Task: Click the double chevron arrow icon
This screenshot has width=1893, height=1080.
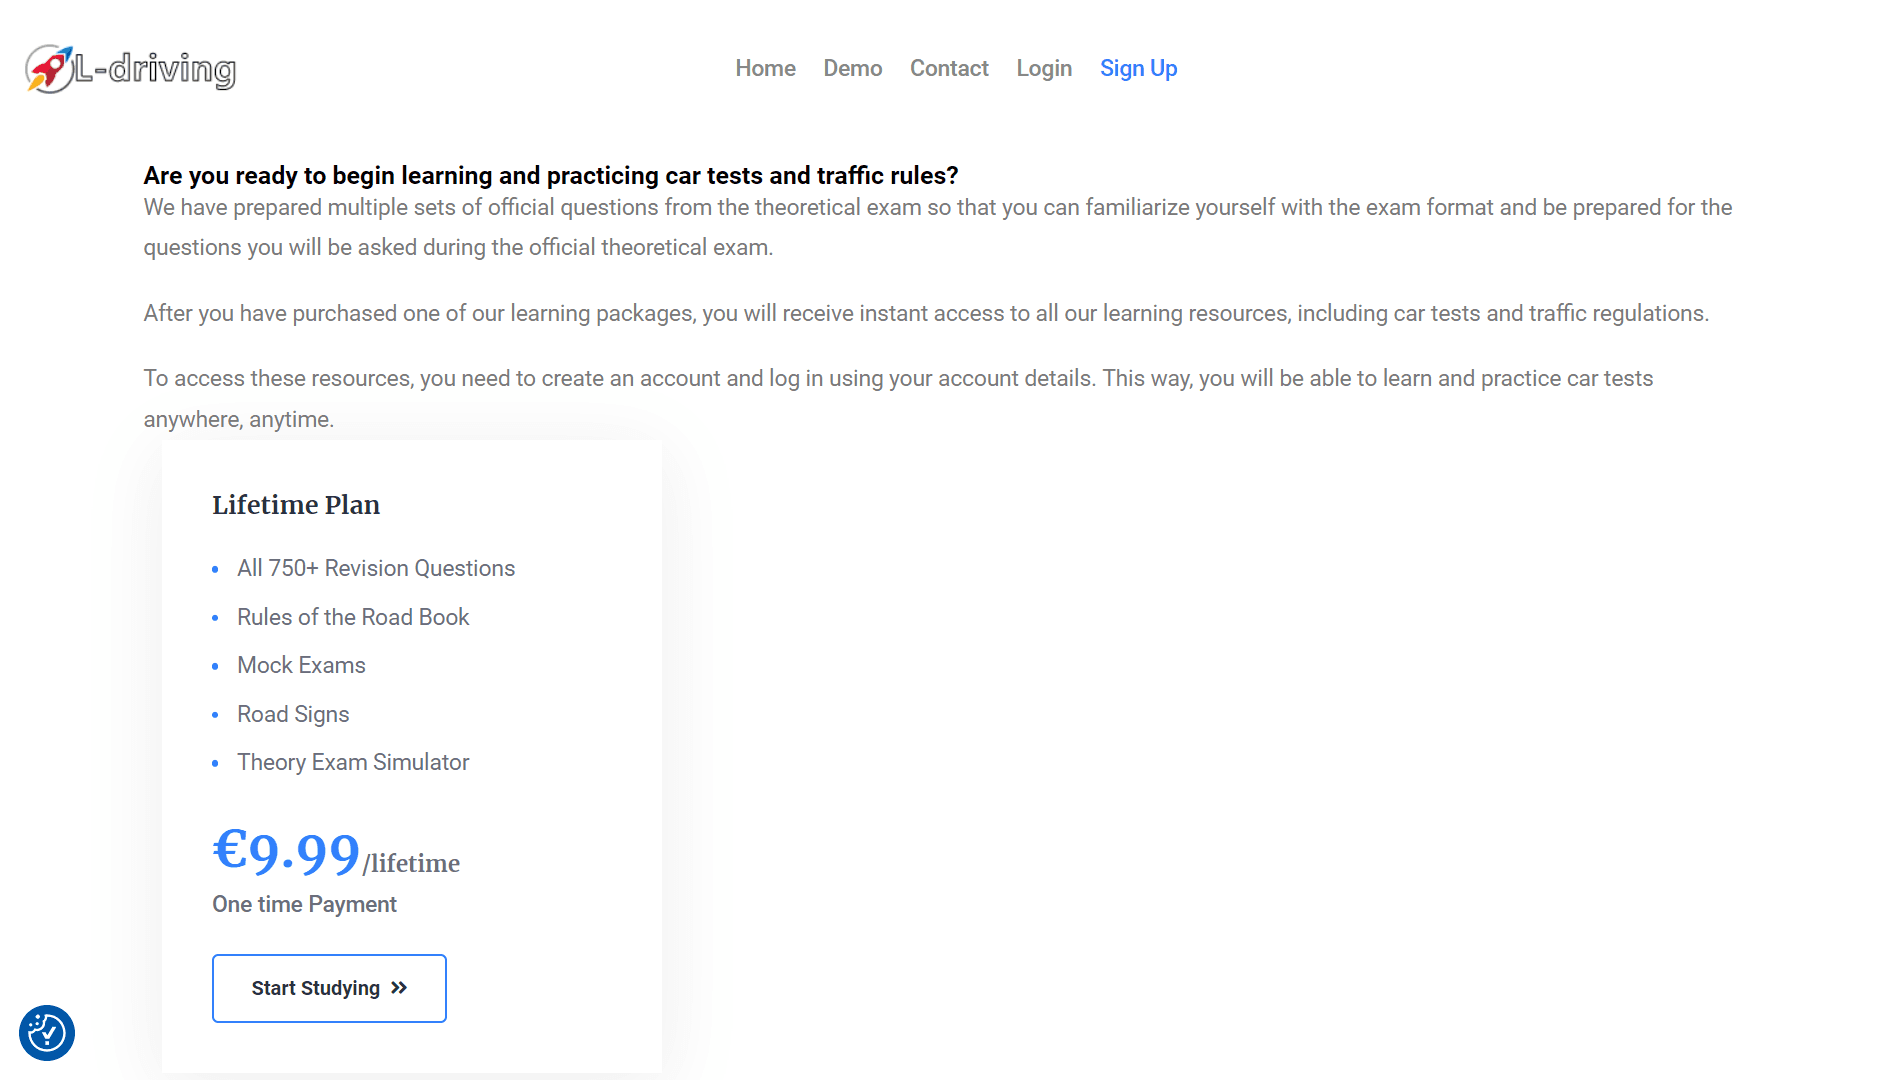Action: click(399, 988)
